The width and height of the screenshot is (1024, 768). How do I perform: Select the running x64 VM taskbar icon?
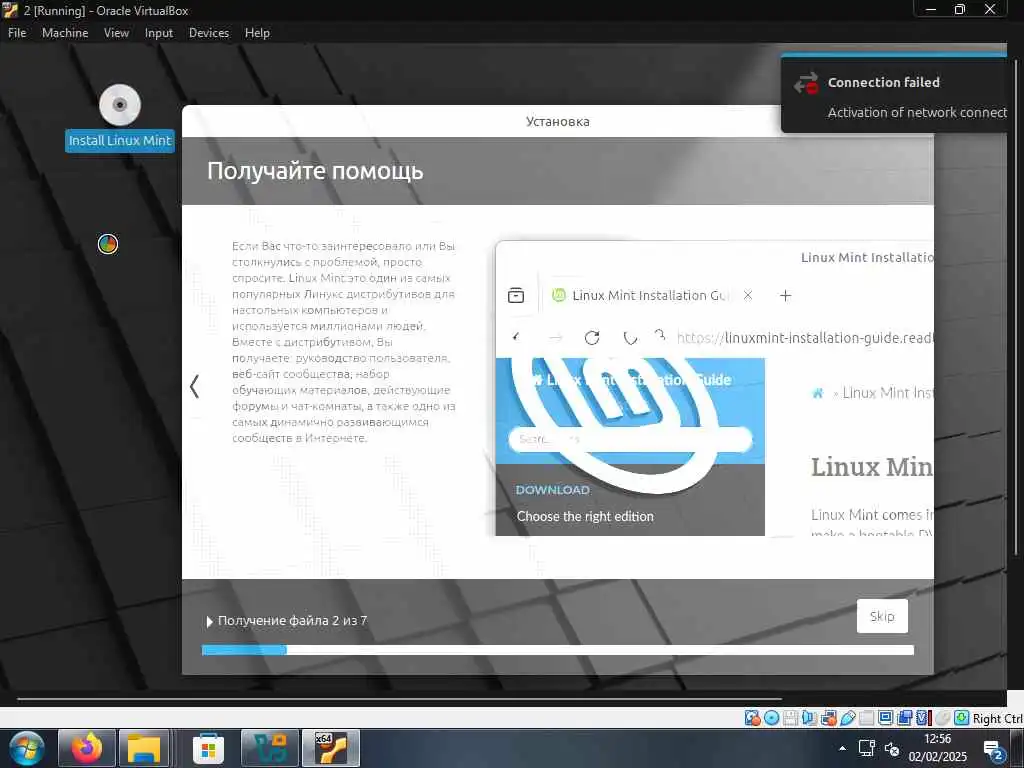pos(332,748)
